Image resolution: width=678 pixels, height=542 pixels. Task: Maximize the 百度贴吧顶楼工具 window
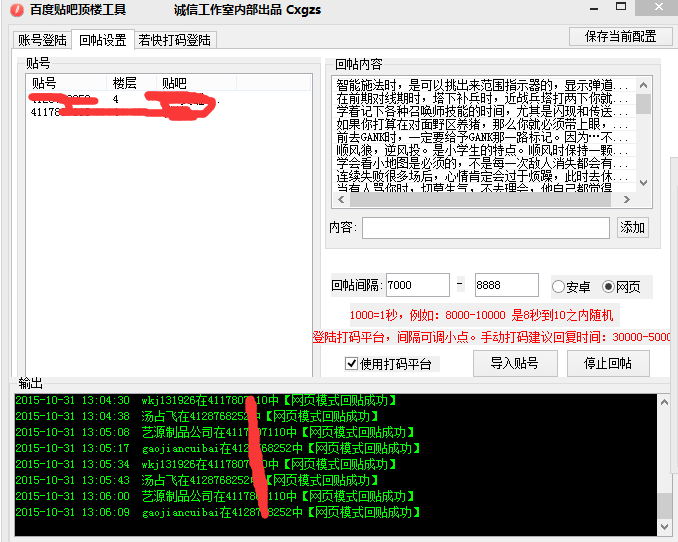pos(621,7)
